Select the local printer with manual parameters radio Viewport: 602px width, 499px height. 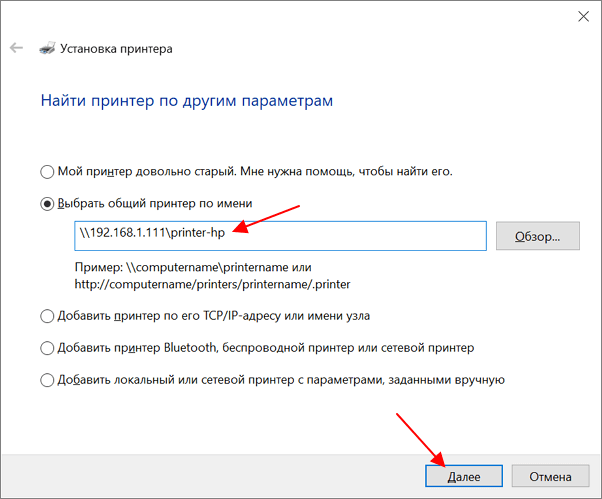pyautogui.click(x=47, y=380)
